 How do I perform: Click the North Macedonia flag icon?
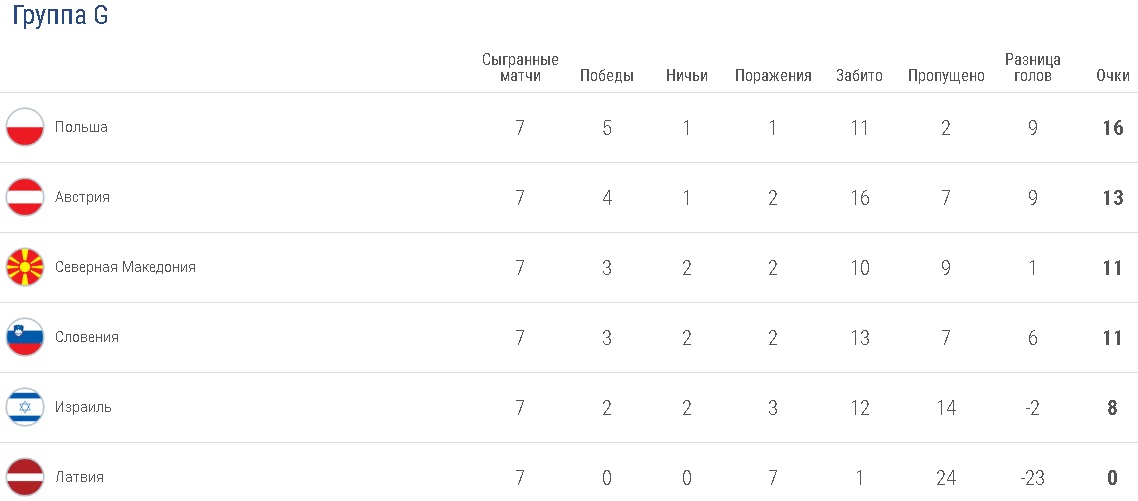[25, 268]
